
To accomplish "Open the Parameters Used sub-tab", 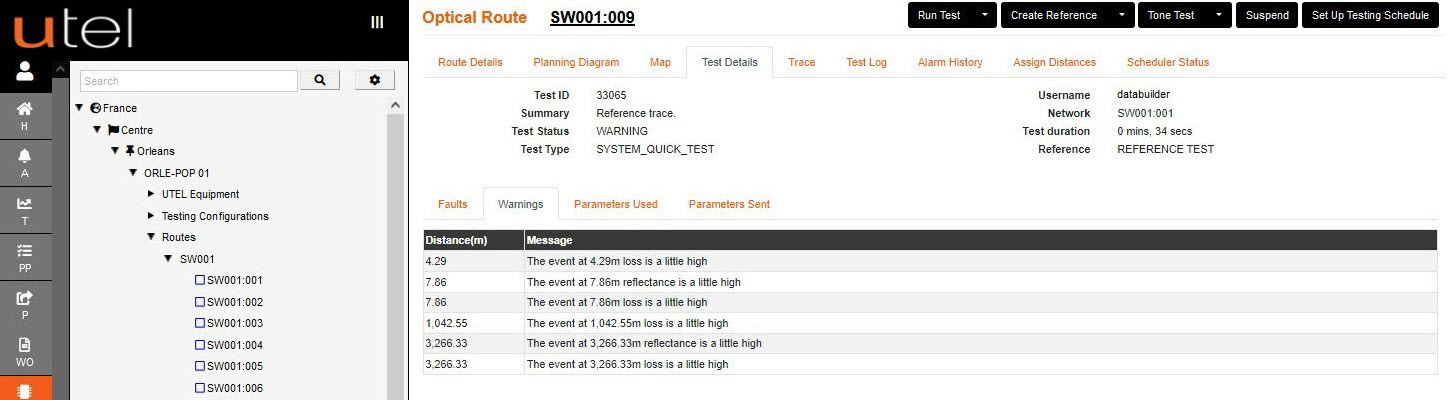I will 616,204.
